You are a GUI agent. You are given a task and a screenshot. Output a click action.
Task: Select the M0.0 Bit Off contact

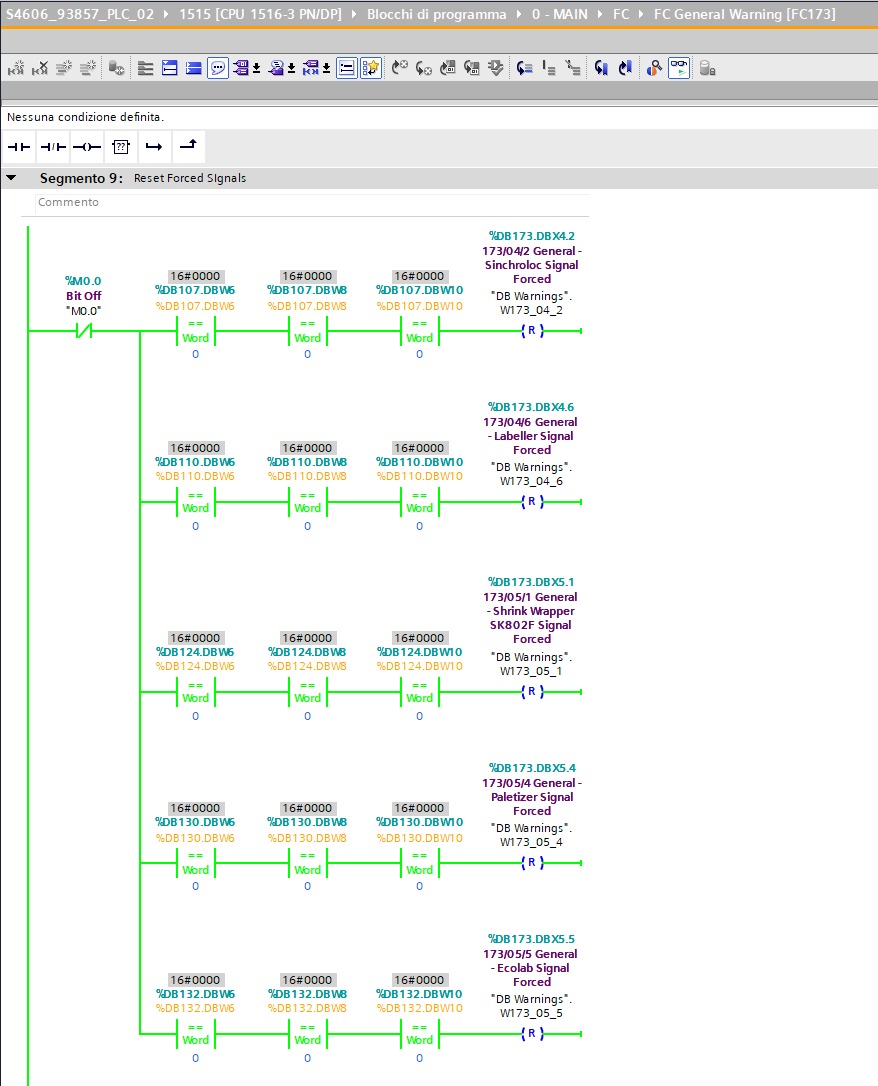pyautogui.click(x=83, y=331)
